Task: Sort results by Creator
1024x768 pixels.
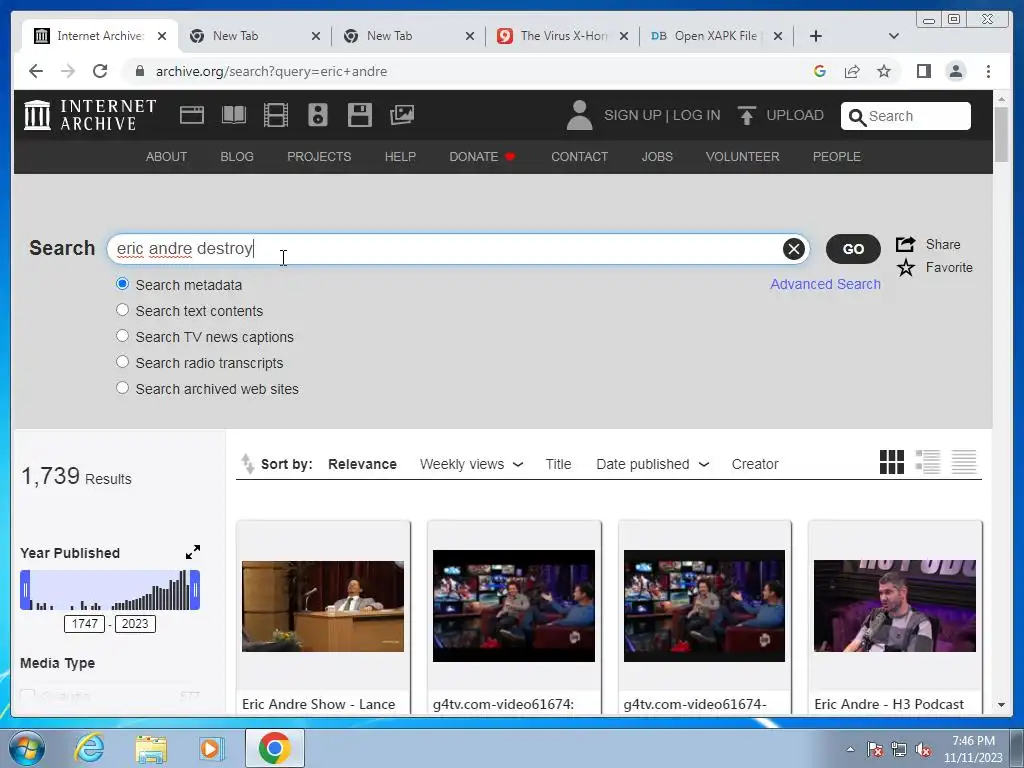Action: (755, 464)
